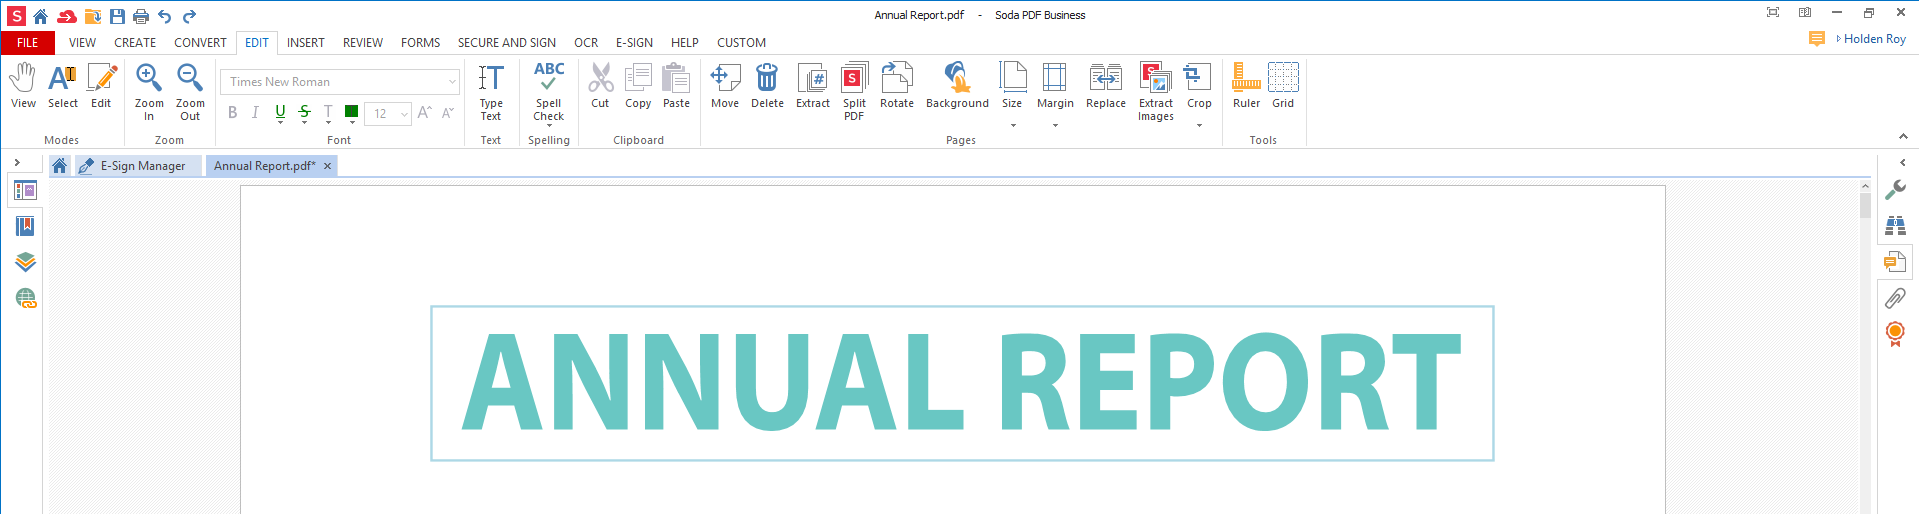Viewport: 1919px width, 514px height.
Task: Toggle the Grid display
Action: pyautogui.click(x=1283, y=86)
